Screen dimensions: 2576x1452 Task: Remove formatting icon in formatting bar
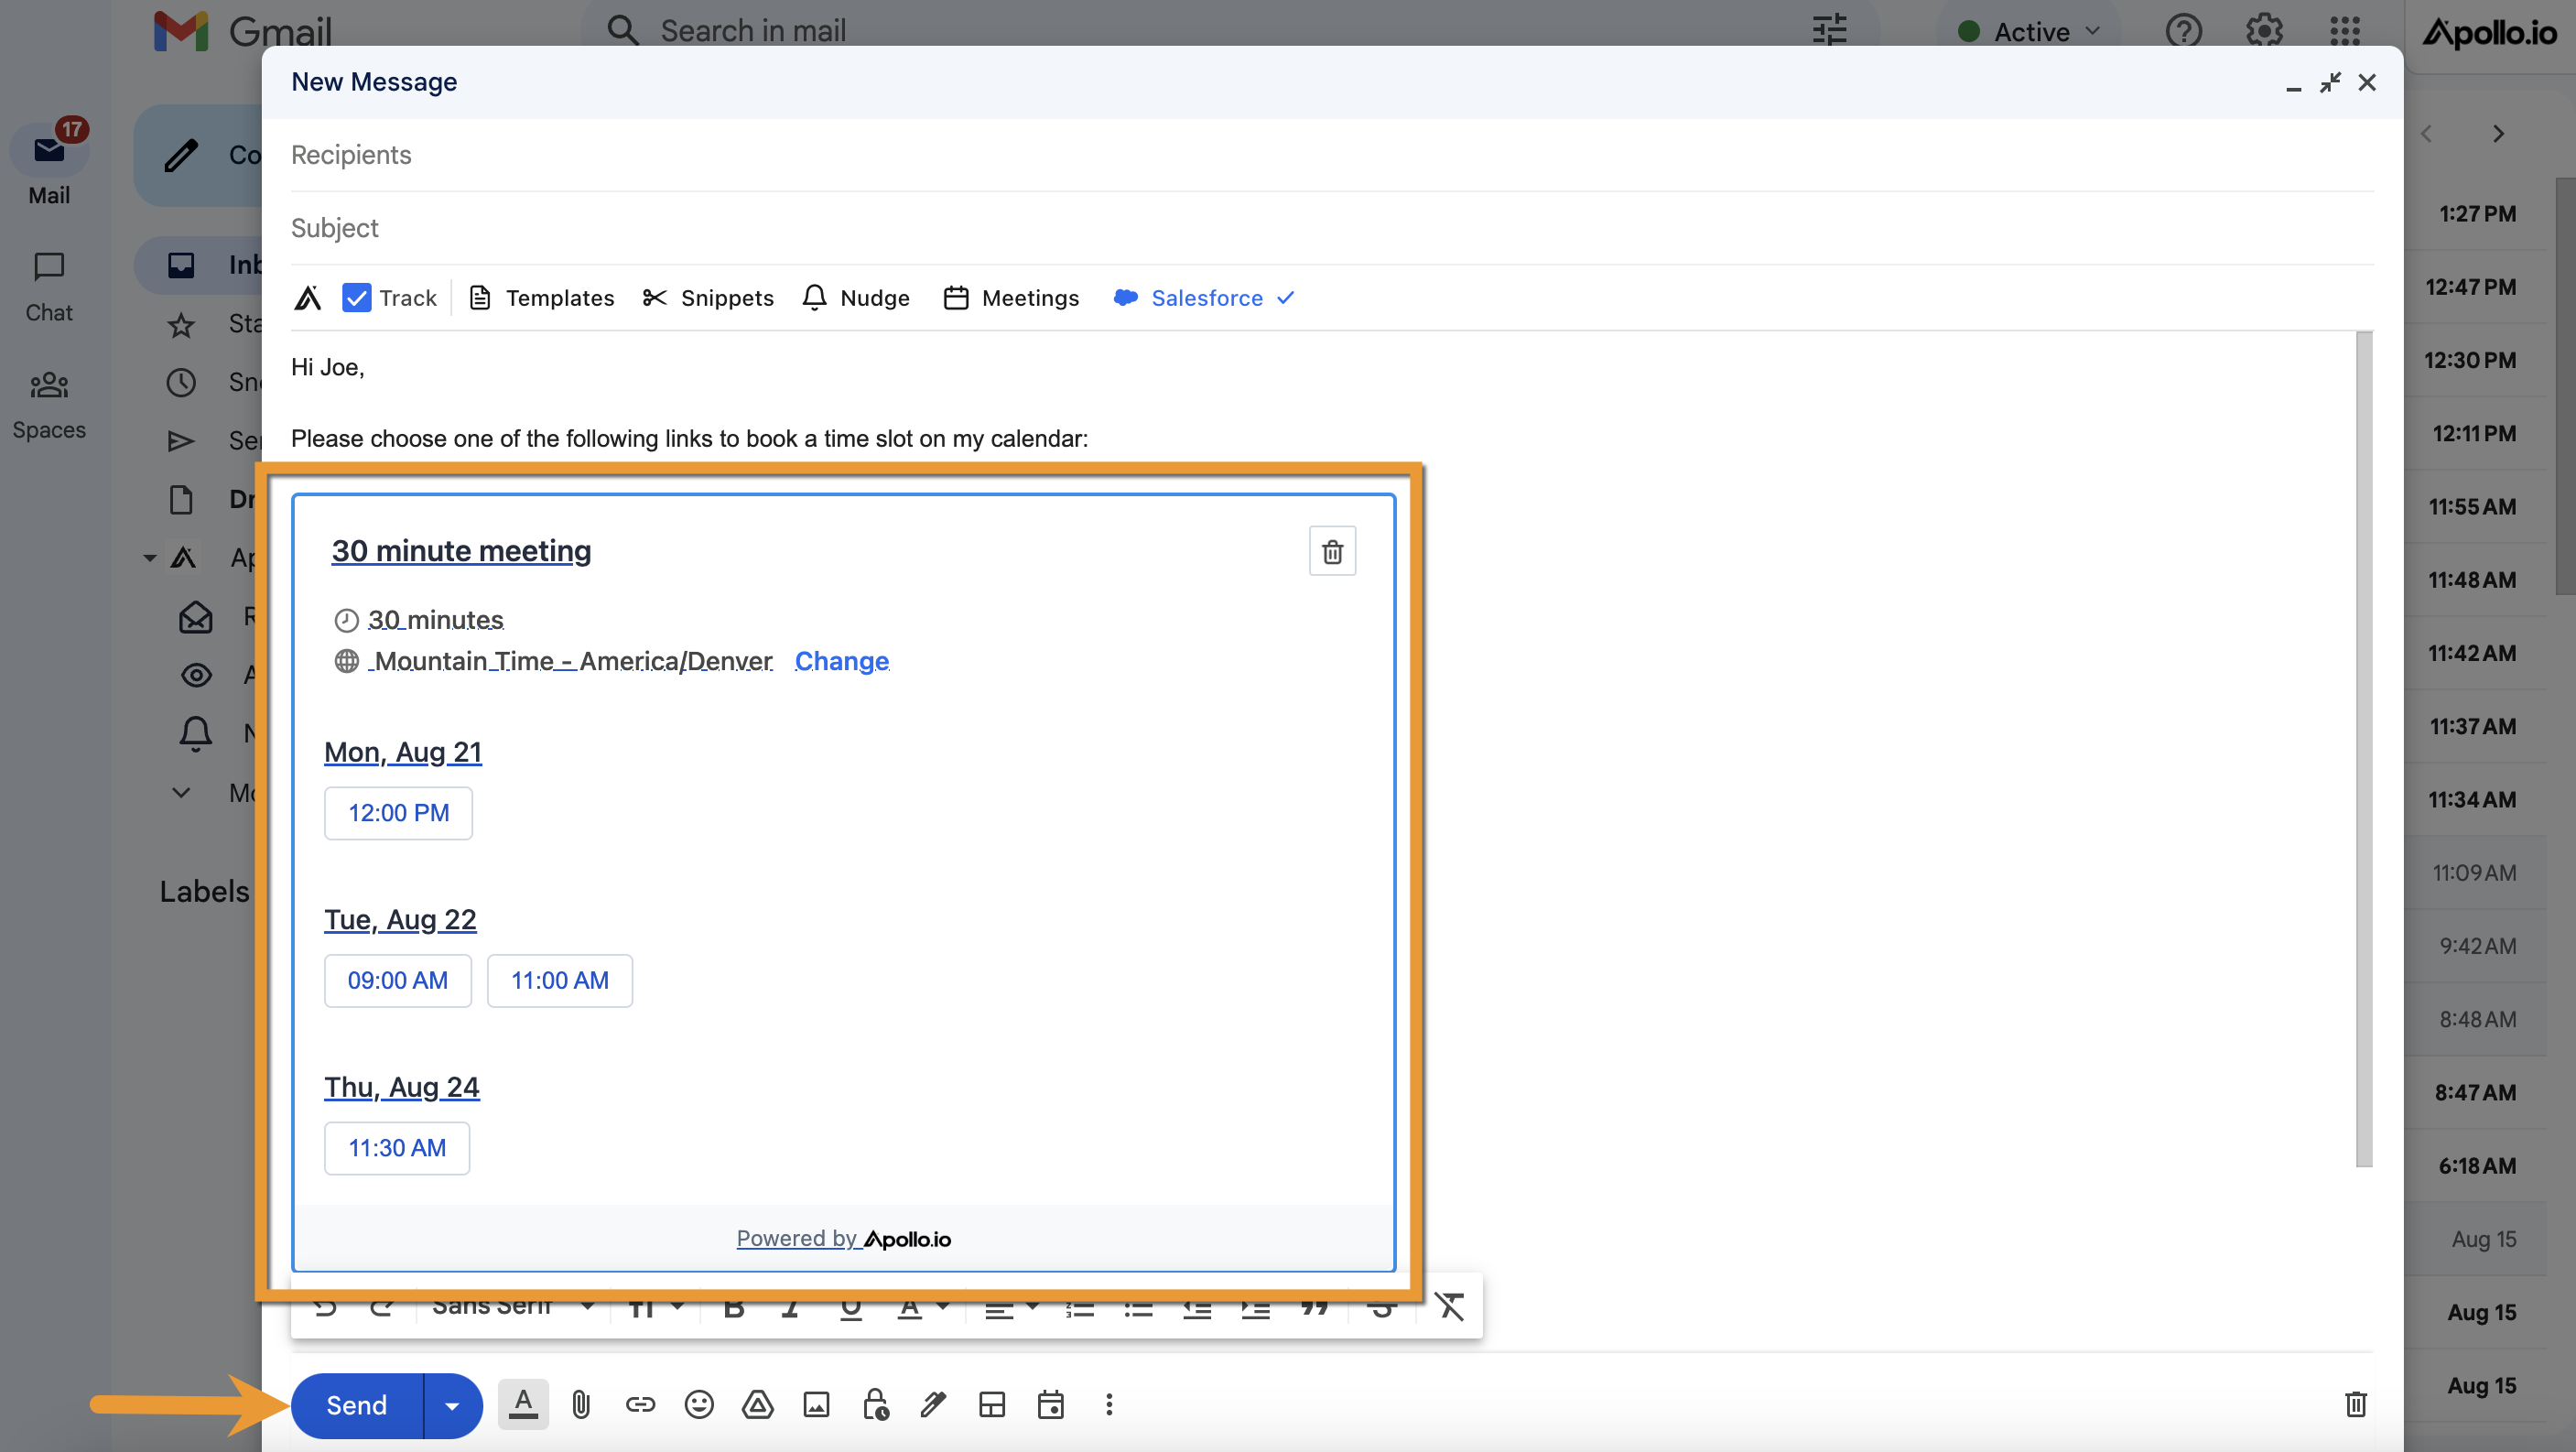[x=1450, y=1307]
